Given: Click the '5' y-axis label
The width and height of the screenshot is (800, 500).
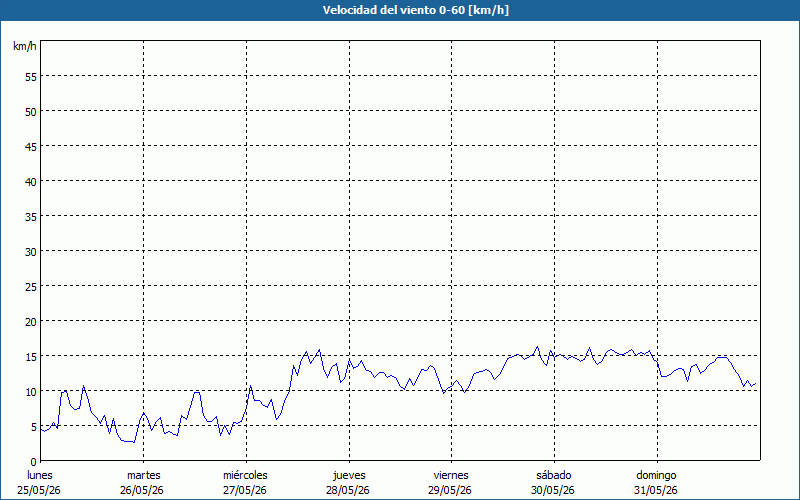Looking at the screenshot, I should coord(34,426).
